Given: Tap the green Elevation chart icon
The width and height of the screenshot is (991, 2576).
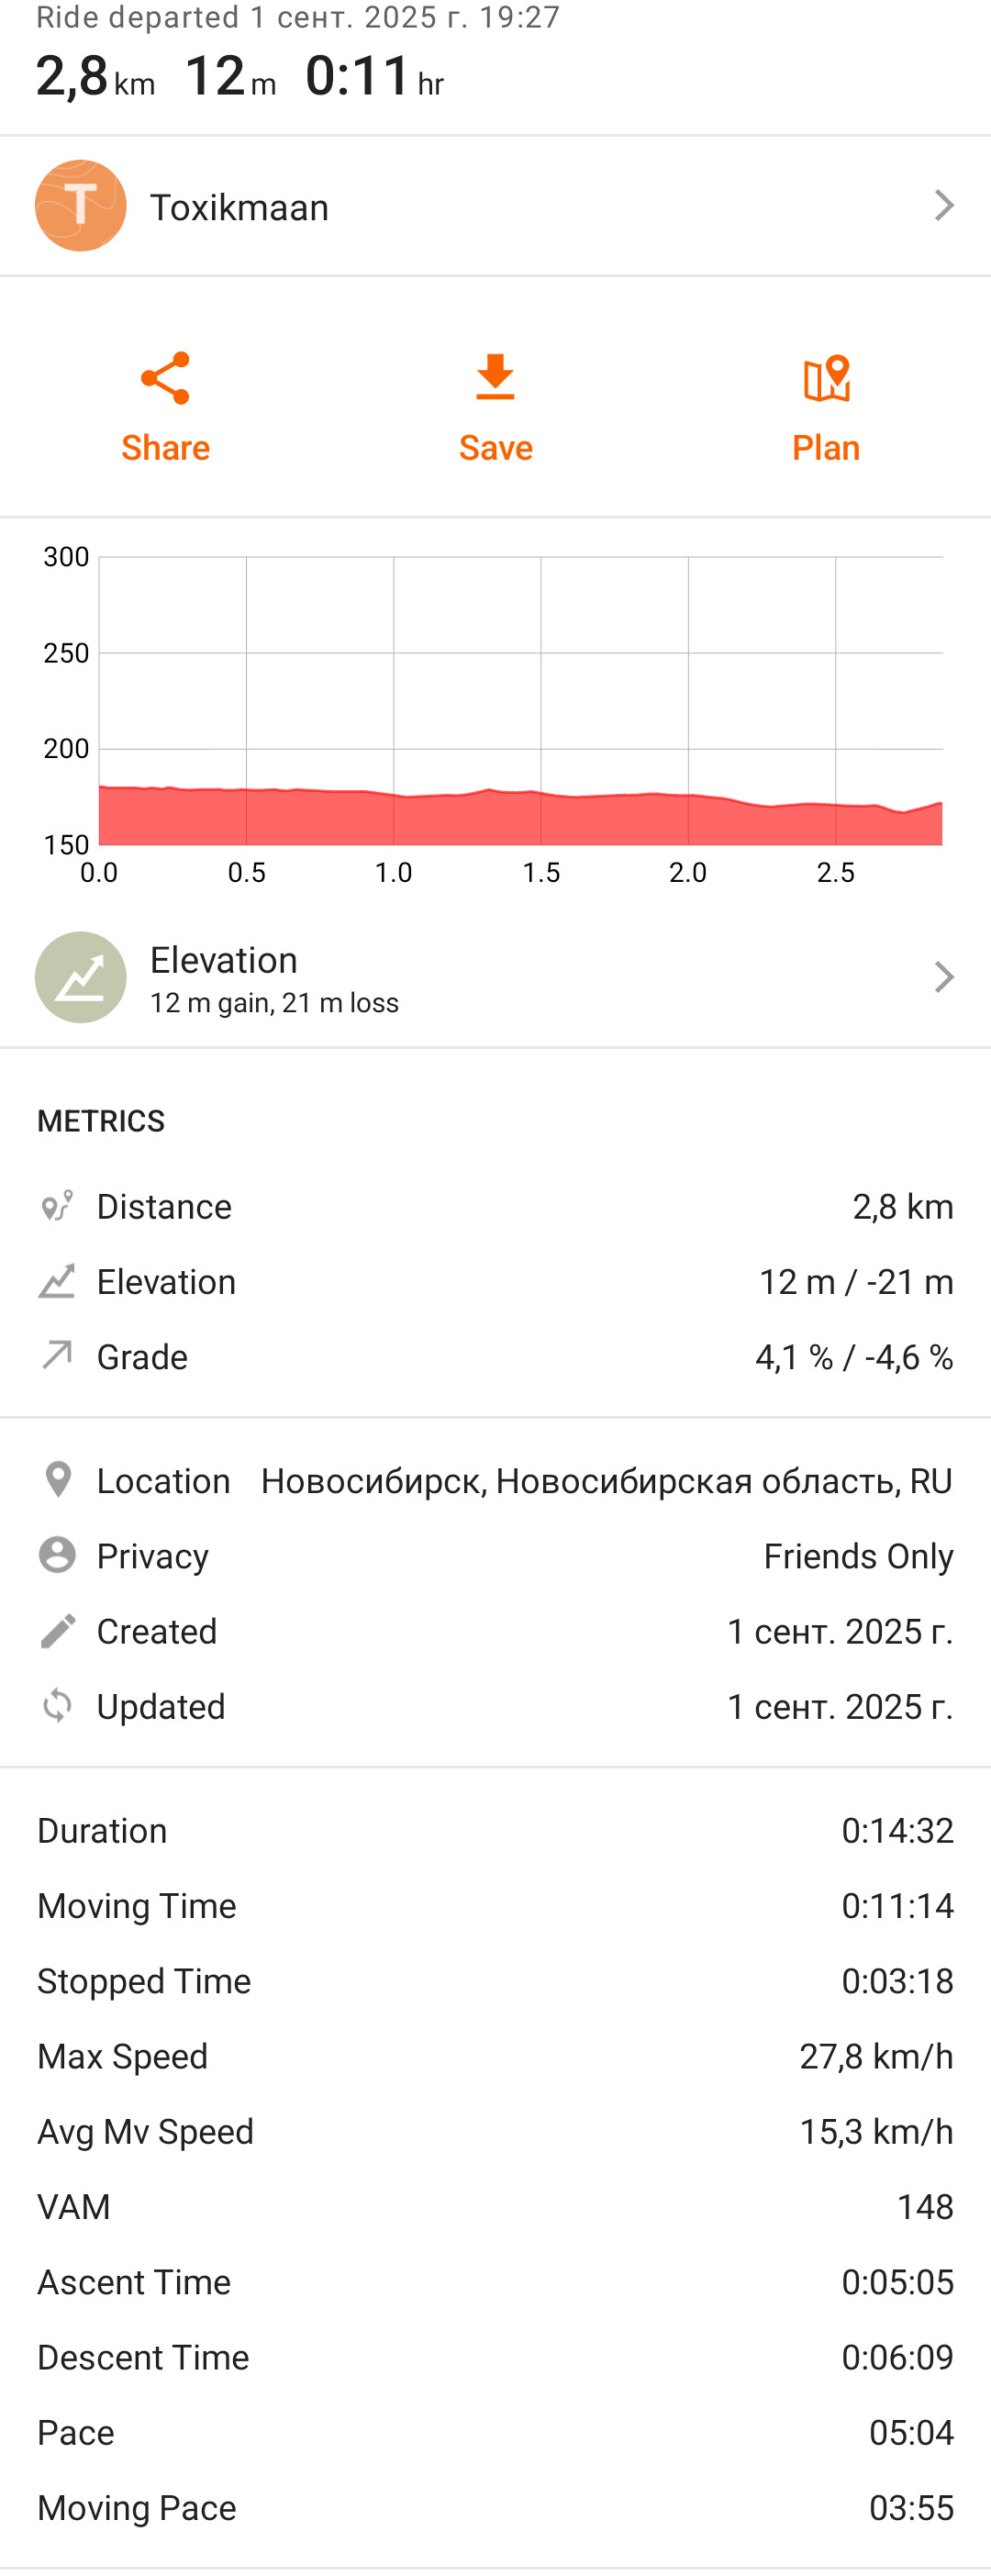Looking at the screenshot, I should 81,977.
